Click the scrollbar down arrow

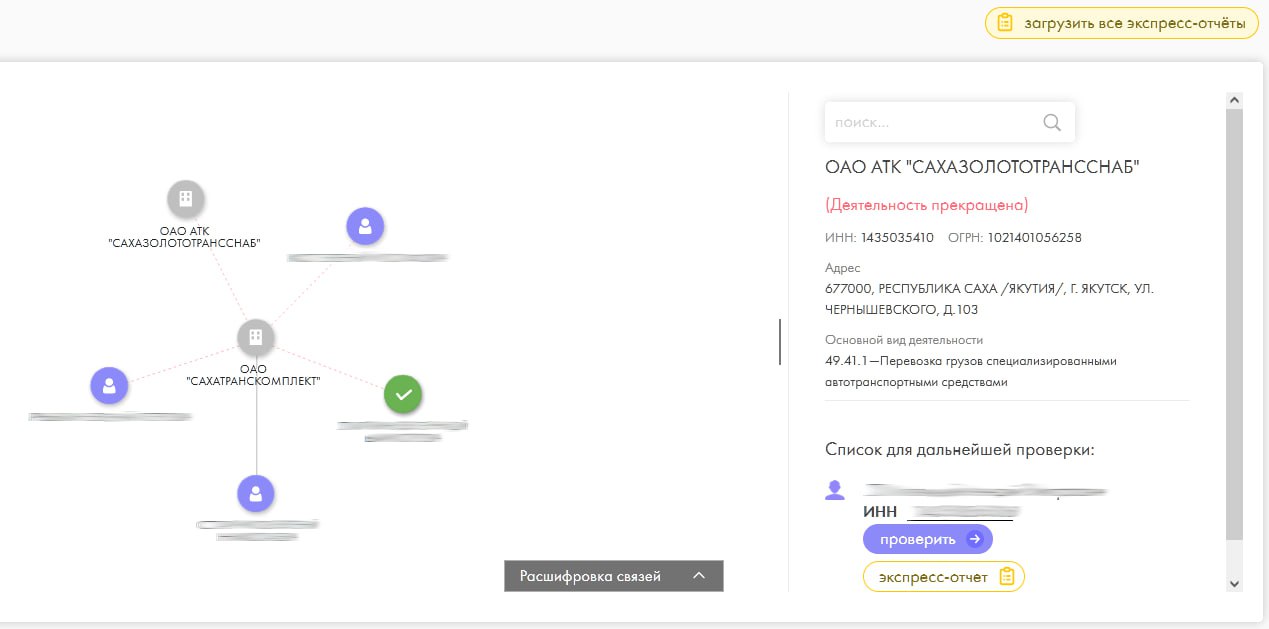click(1234, 583)
